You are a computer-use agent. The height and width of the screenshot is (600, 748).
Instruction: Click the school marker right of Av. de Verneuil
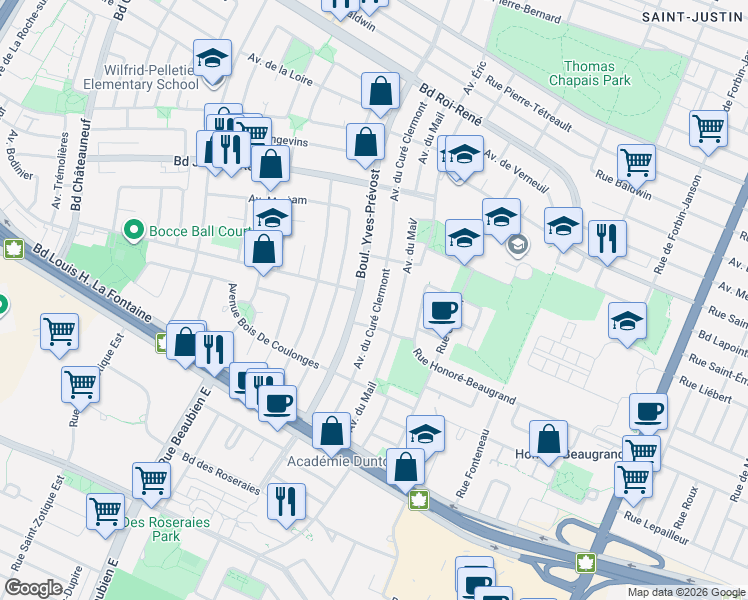coord(563,228)
